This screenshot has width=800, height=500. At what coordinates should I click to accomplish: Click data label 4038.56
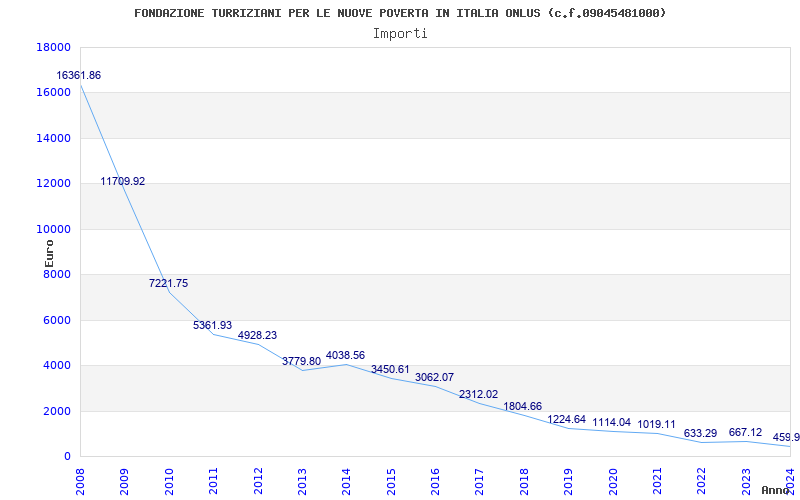pyautogui.click(x=345, y=355)
